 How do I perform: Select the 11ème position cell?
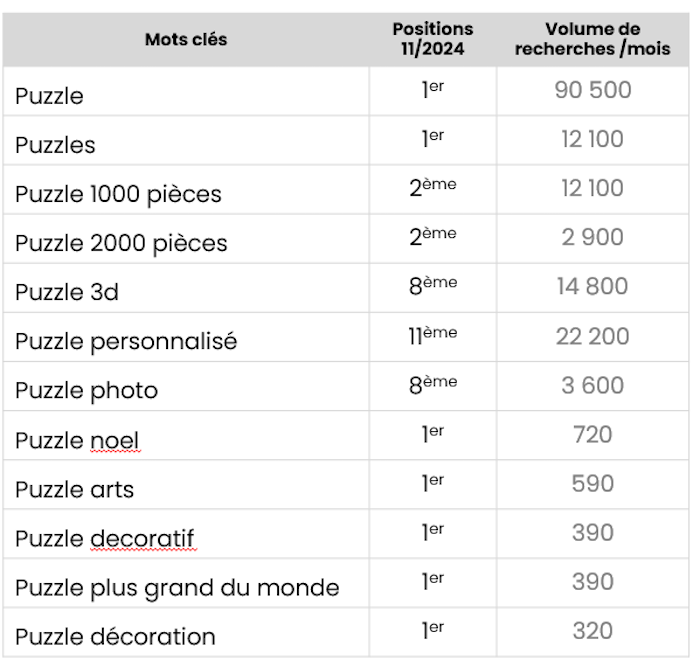click(x=432, y=336)
